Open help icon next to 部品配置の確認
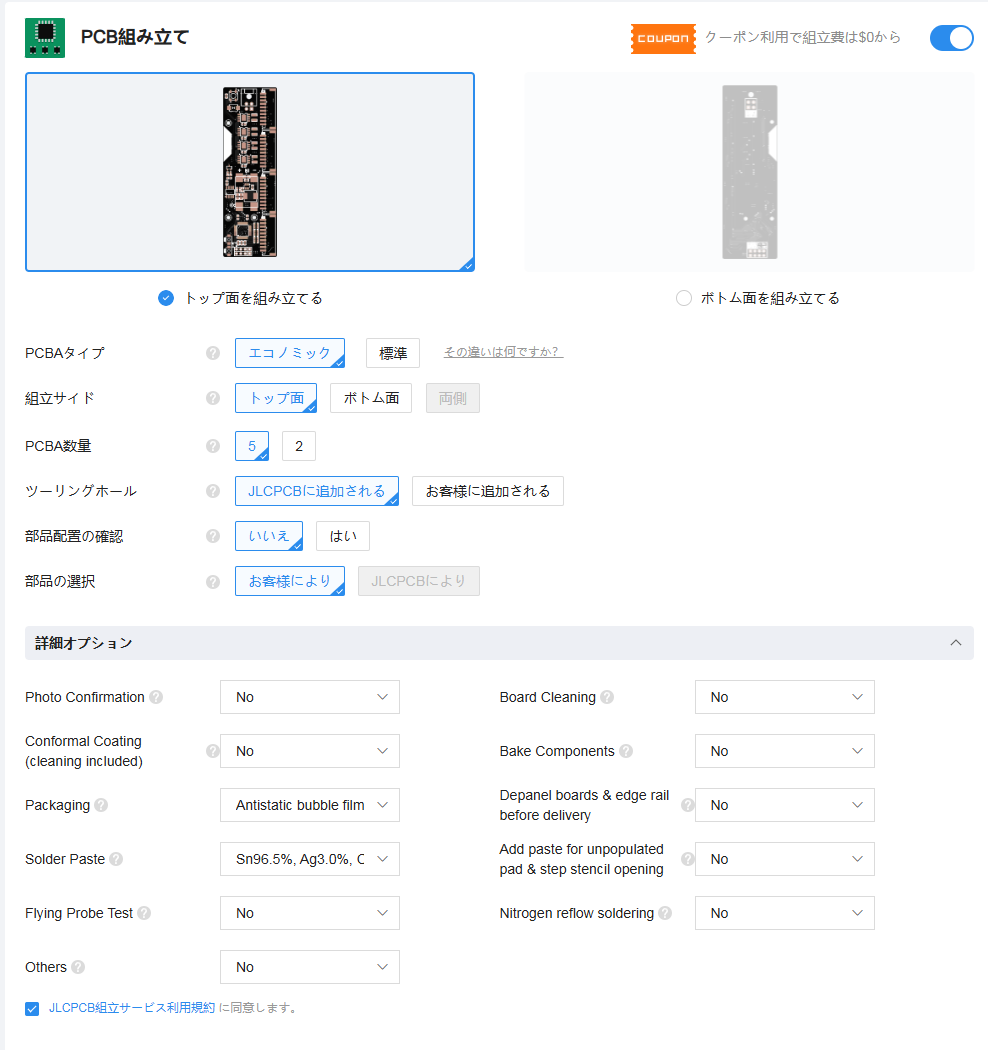This screenshot has width=988, height=1050. 213,536
